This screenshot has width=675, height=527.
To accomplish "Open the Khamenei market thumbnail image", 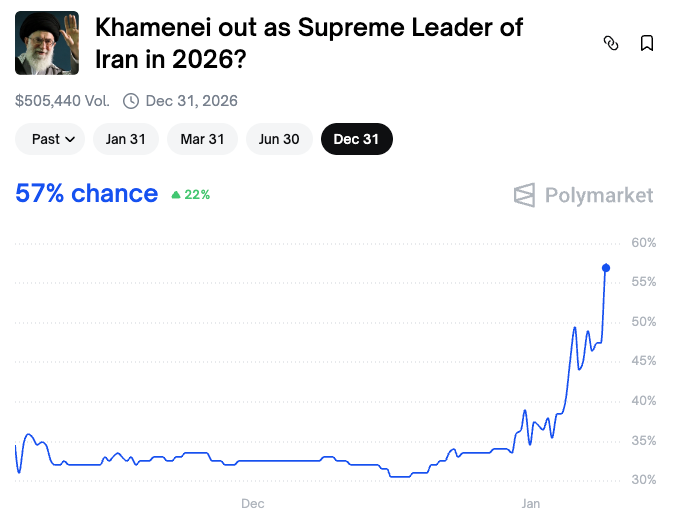I will (x=47, y=43).
